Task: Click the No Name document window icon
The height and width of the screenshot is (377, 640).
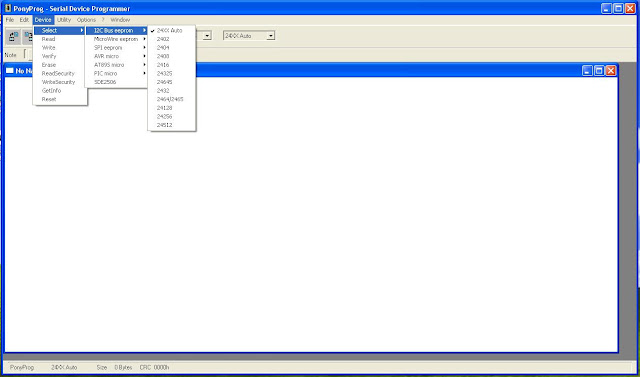Action: (x=9, y=71)
